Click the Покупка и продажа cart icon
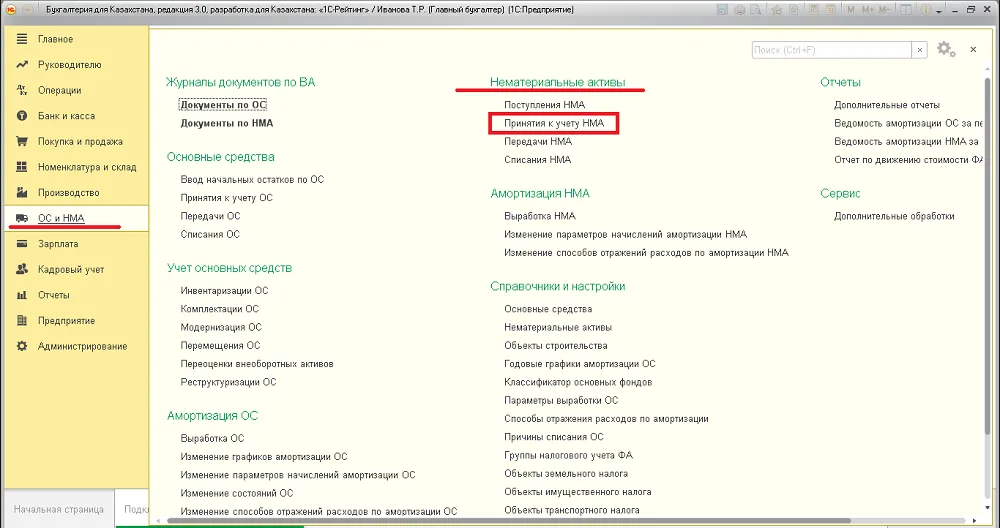The image size is (1000, 528). click(22, 141)
